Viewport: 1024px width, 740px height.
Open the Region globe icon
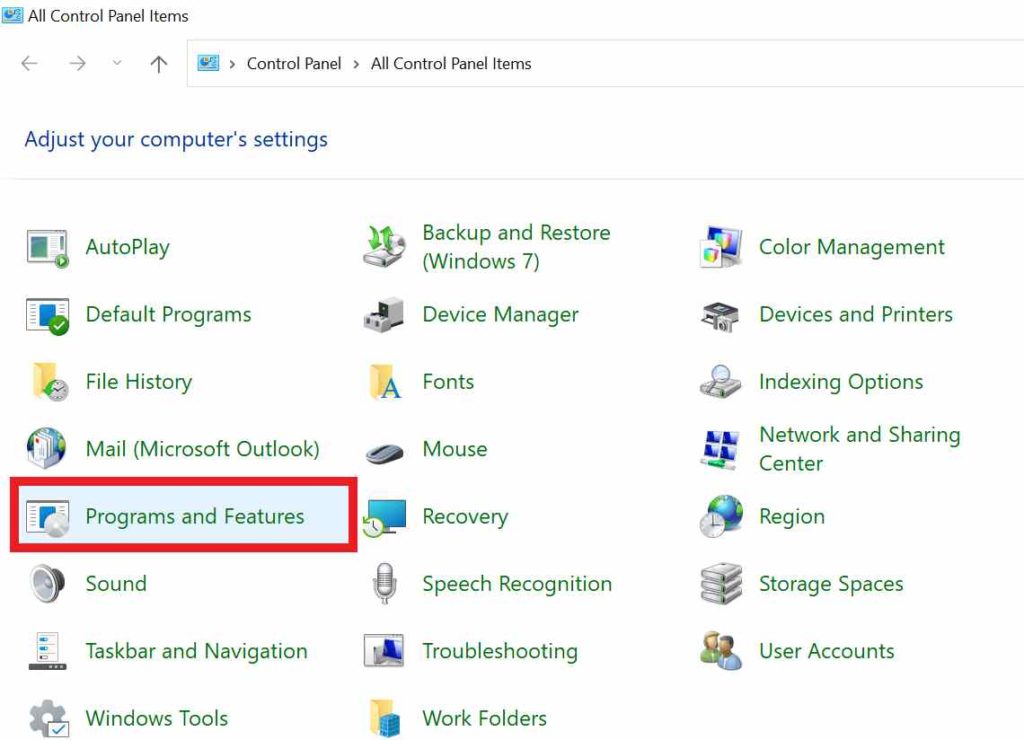721,517
